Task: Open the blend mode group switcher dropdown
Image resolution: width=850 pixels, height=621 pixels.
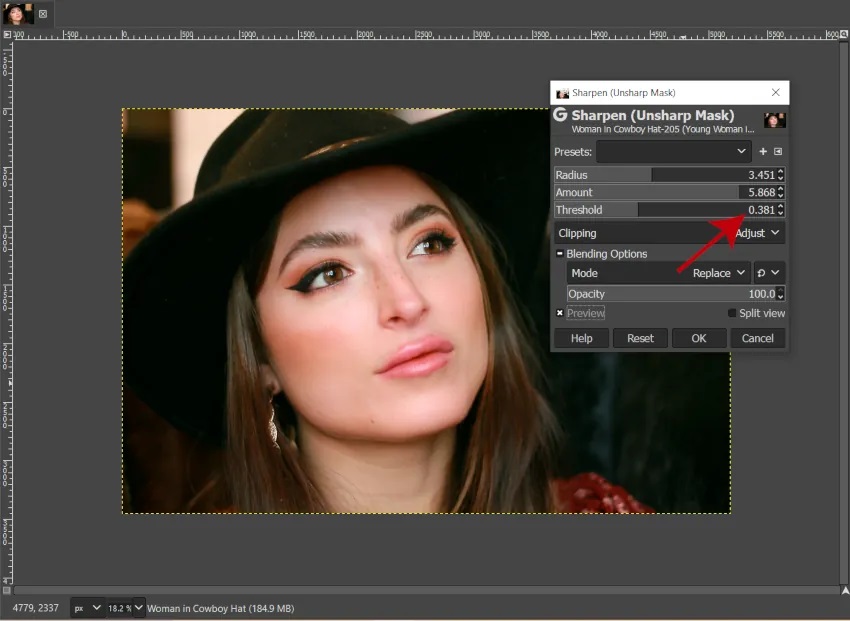Action: [x=768, y=273]
